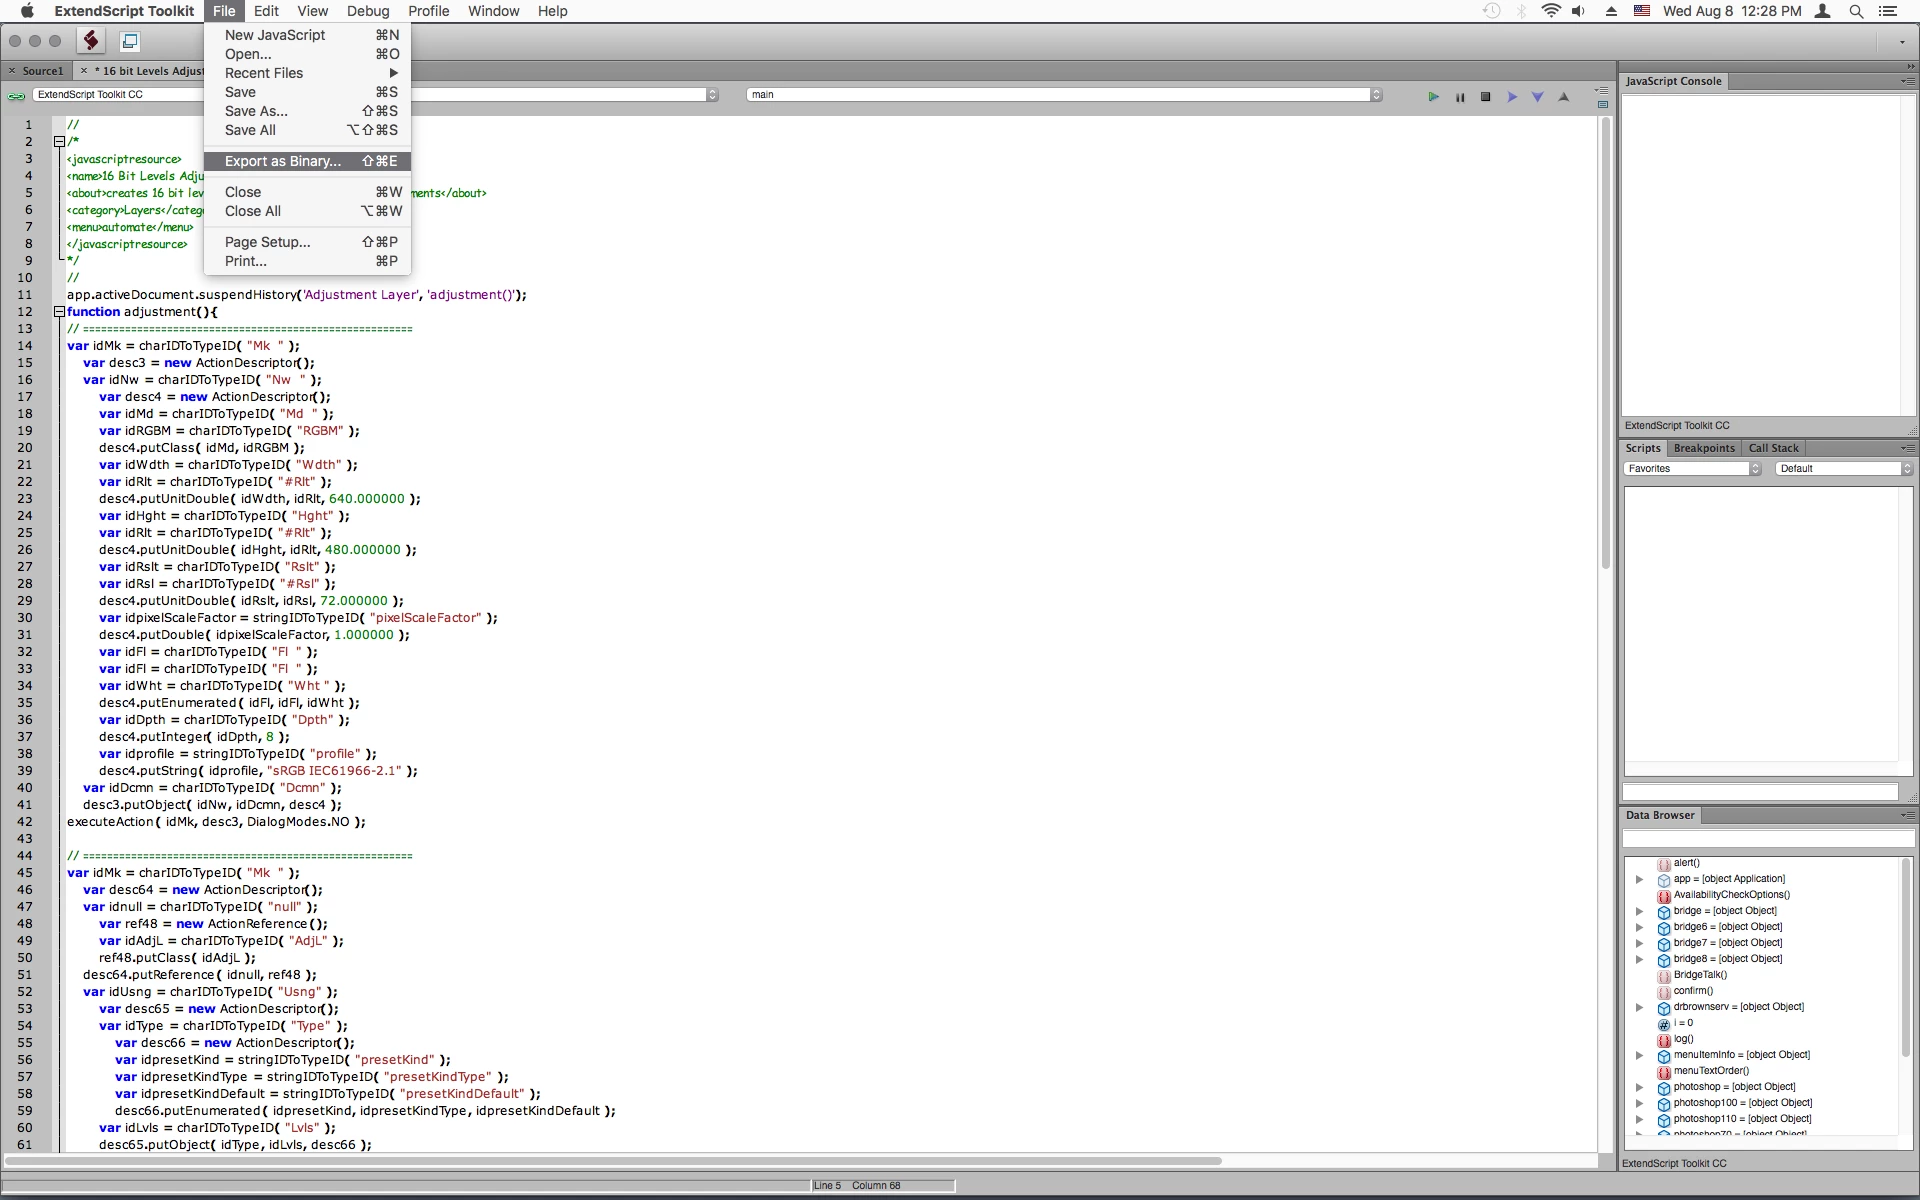Click the Step Out debug arrow
1920x1200 pixels.
[x=1564, y=97]
